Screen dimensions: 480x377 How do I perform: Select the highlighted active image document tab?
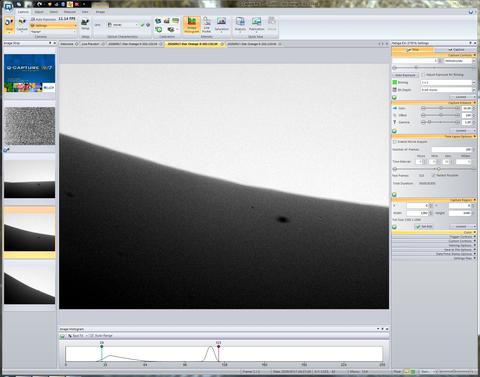pos(195,44)
